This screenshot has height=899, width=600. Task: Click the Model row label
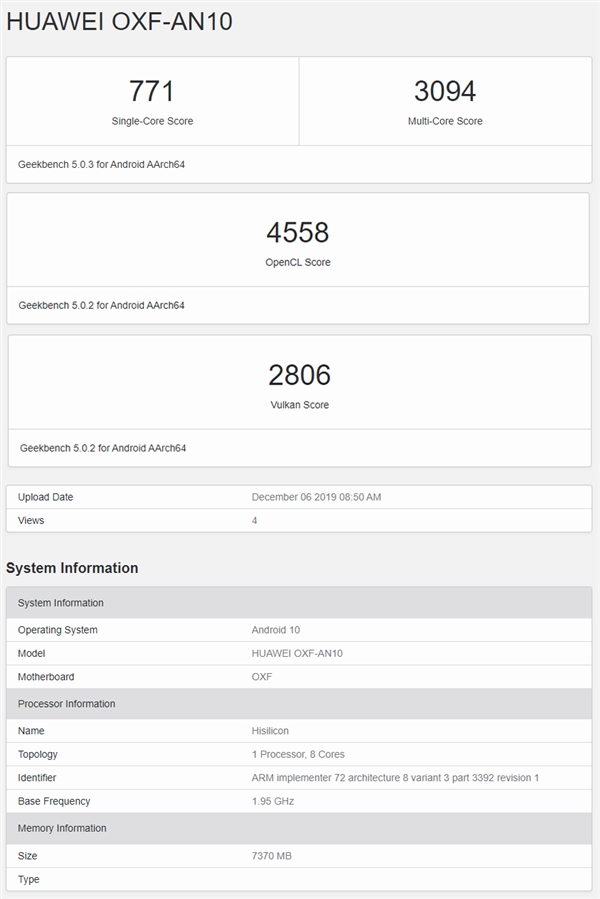(x=32, y=653)
